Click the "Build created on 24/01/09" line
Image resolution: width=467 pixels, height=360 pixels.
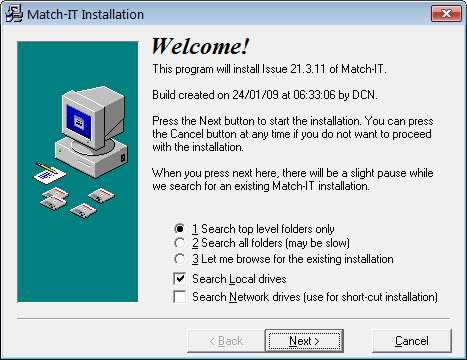point(265,95)
